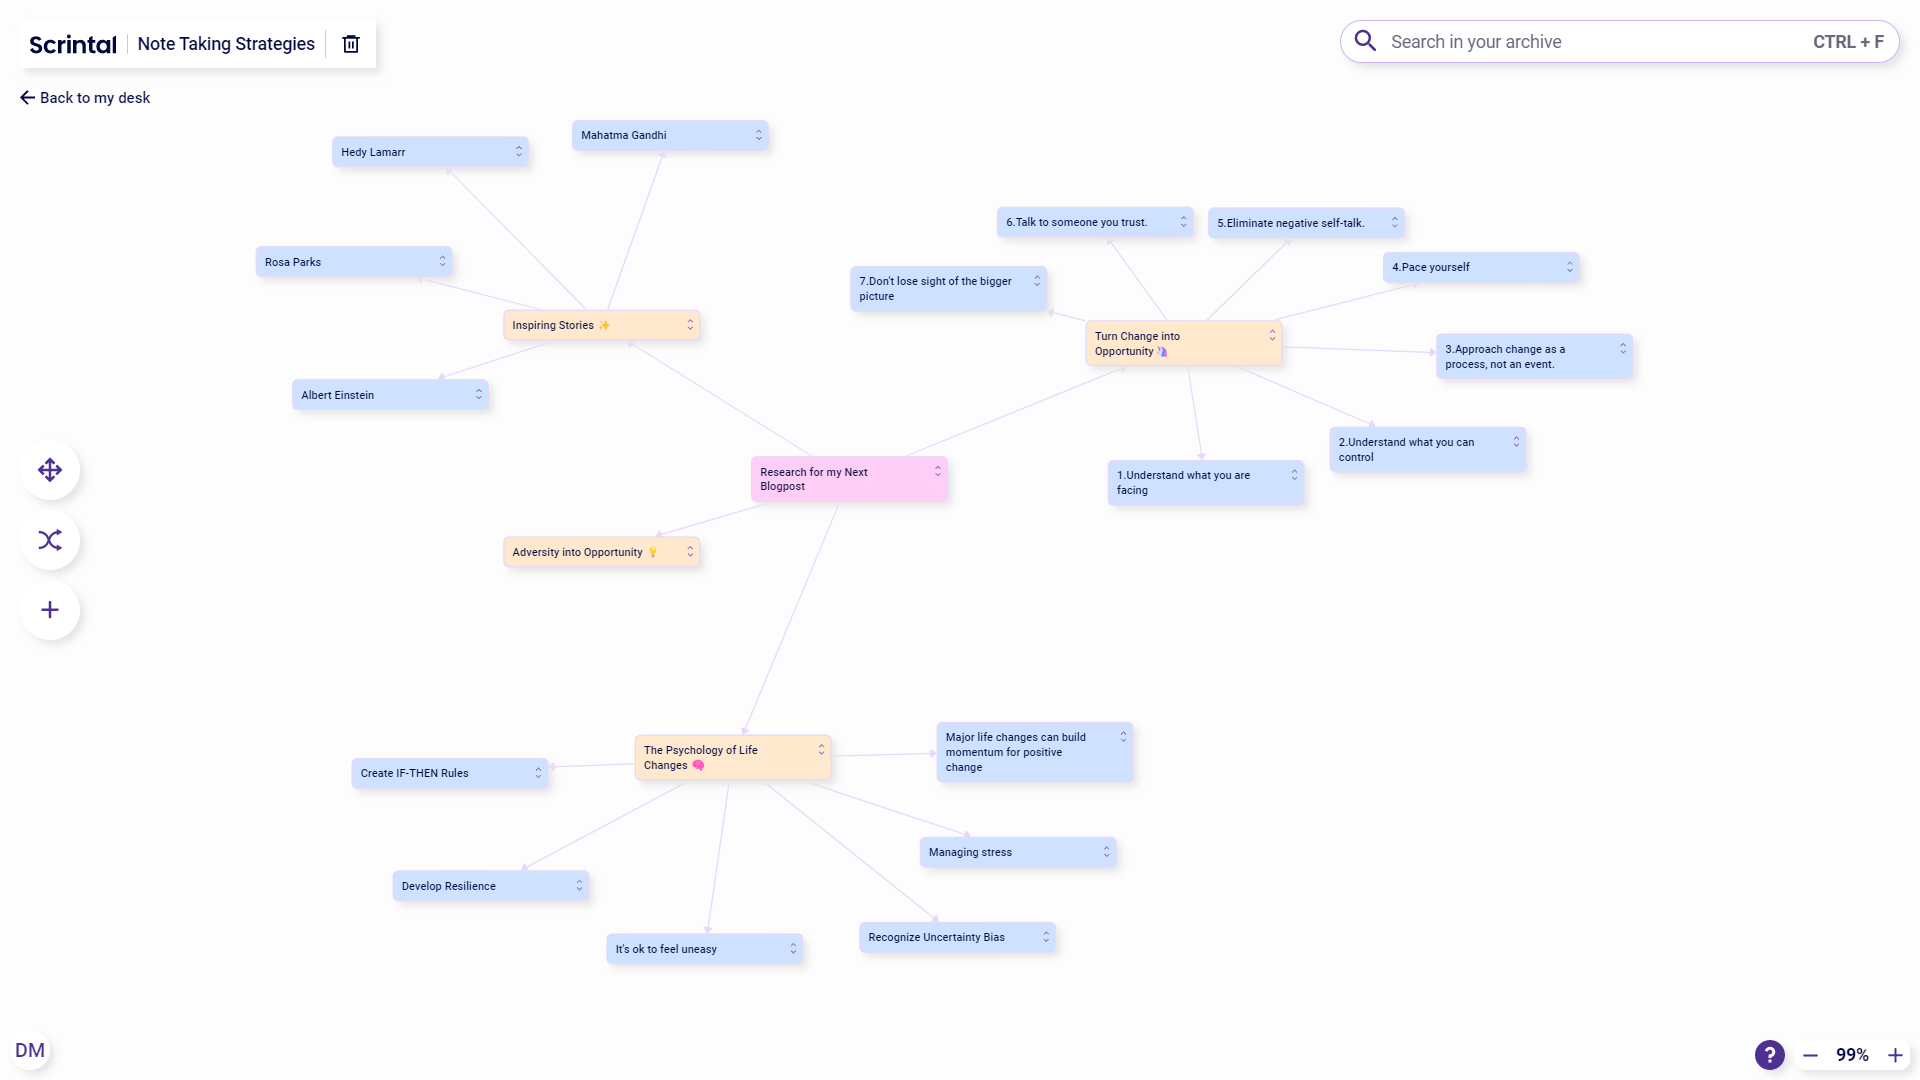The image size is (1920, 1080).
Task: Click the trash delete board icon
Action: click(x=351, y=44)
